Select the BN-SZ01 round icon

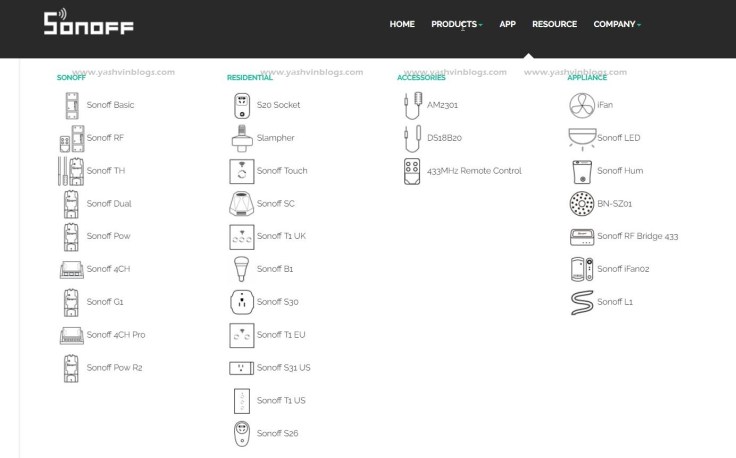point(581,204)
